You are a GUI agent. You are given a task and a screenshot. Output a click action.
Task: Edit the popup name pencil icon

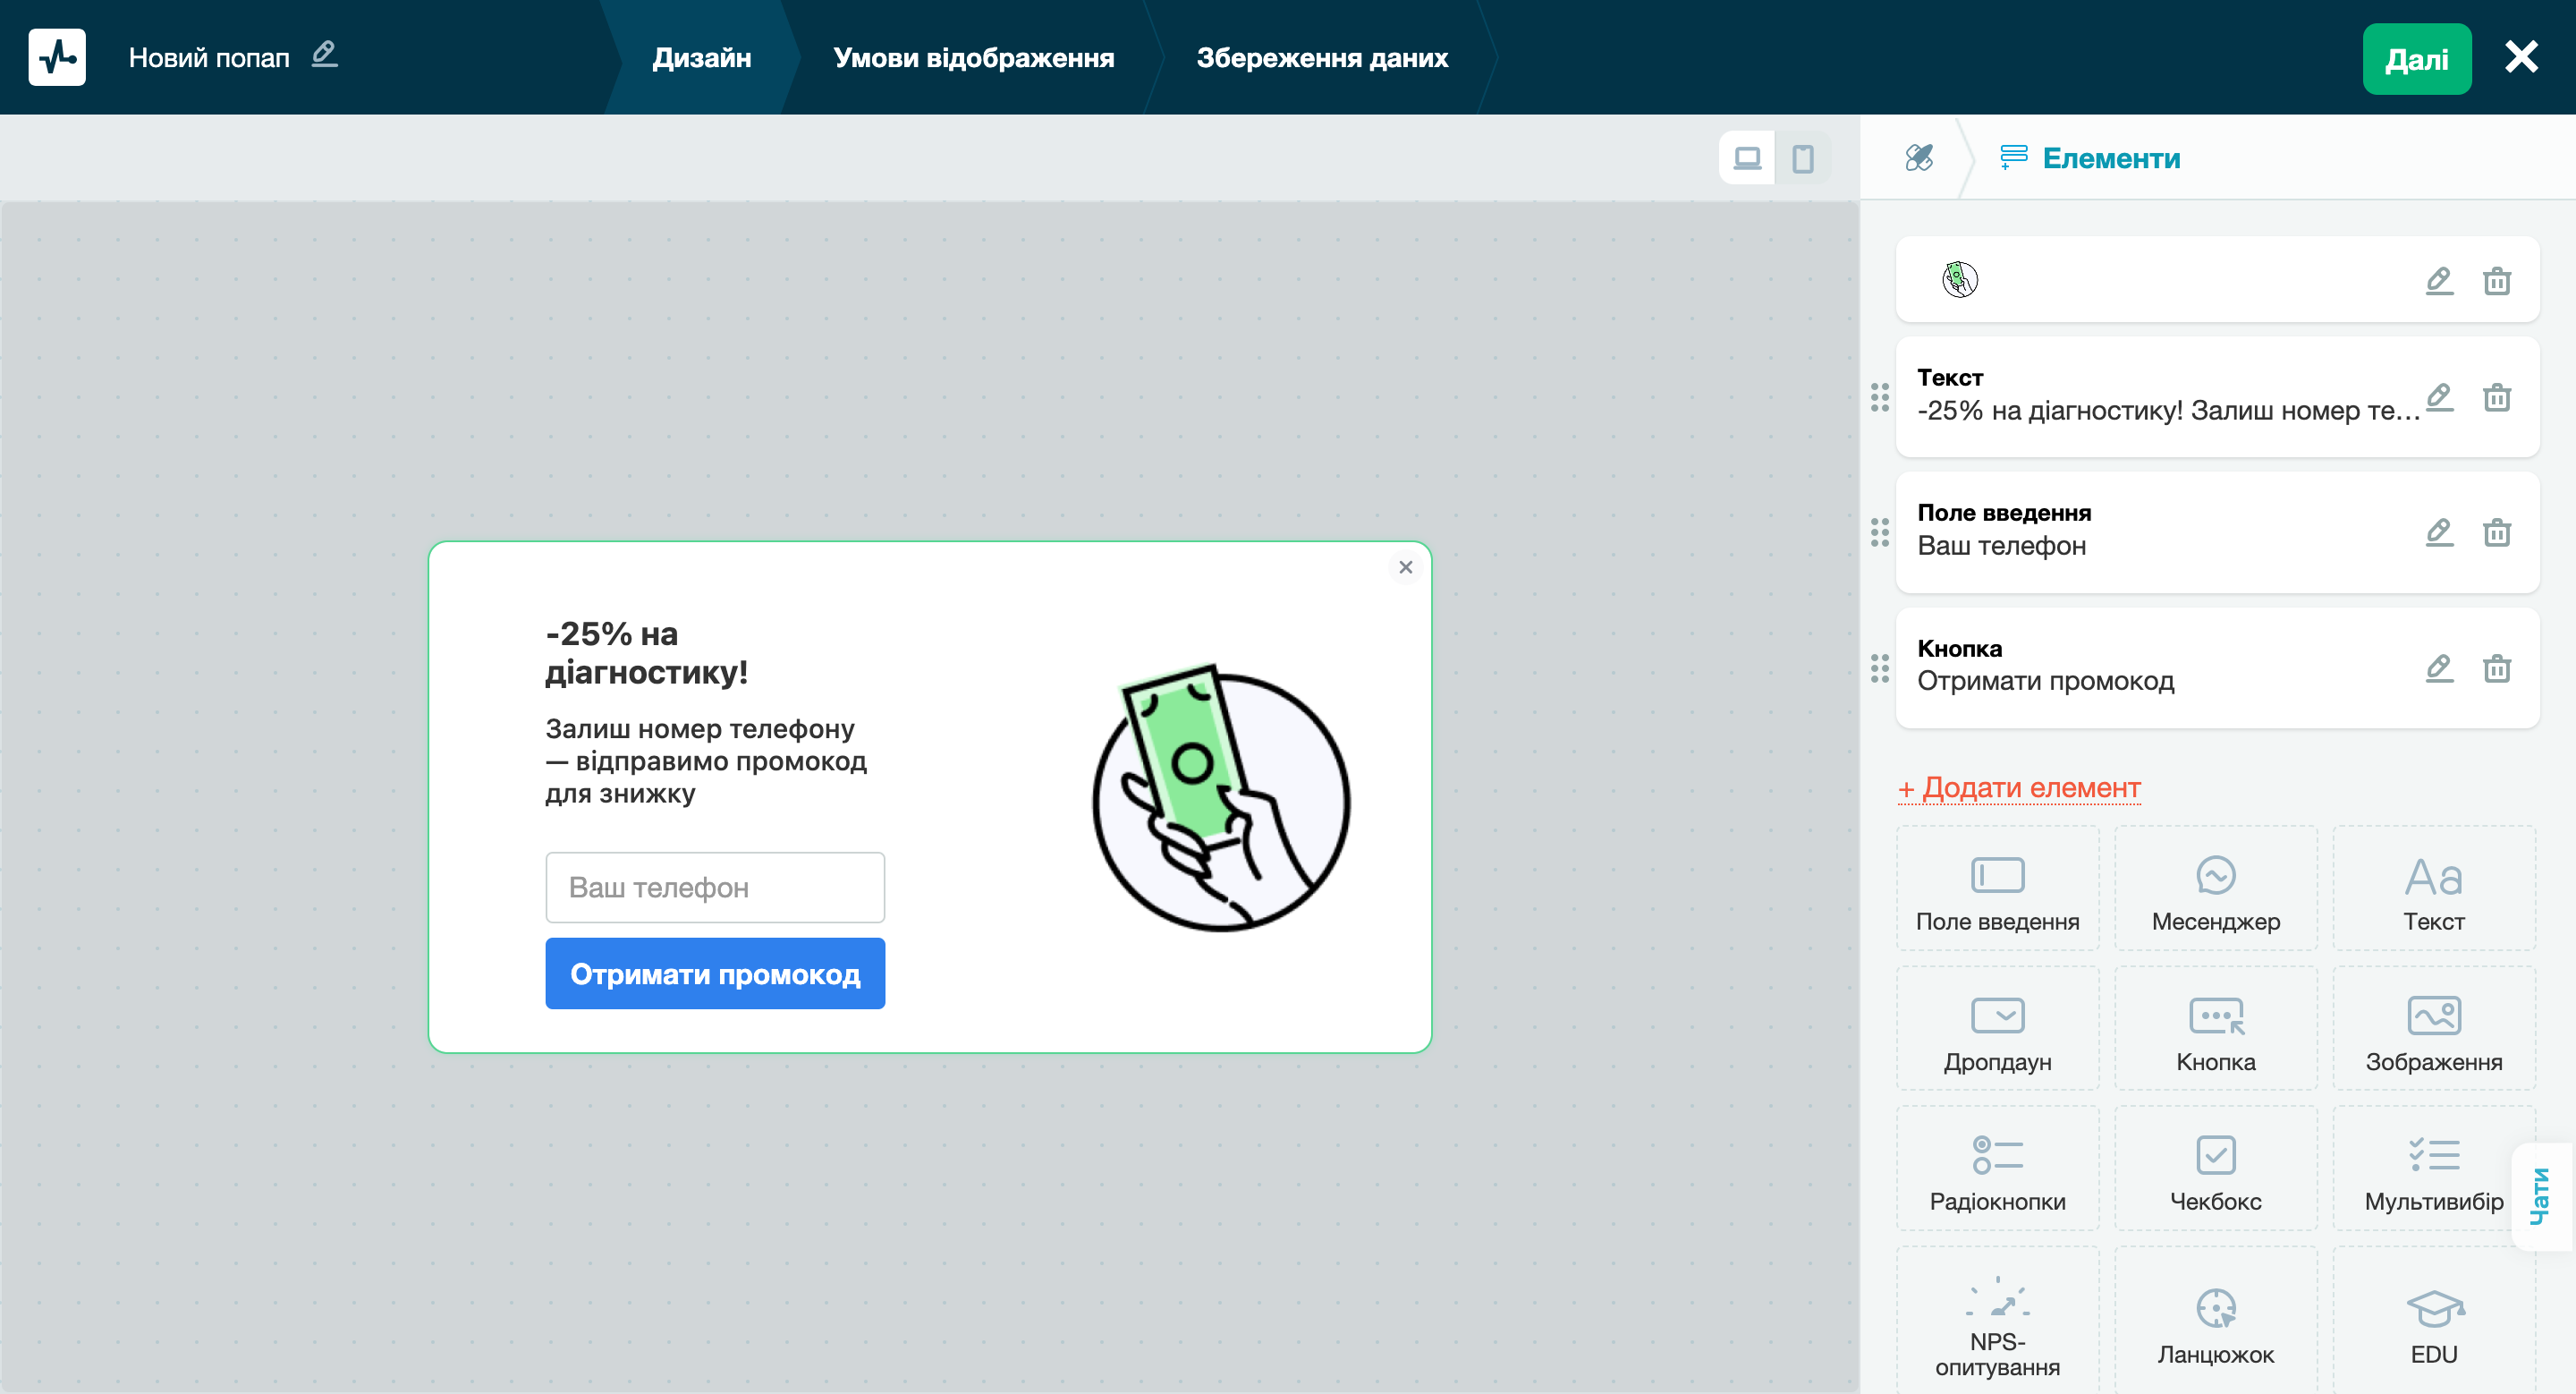click(x=324, y=55)
